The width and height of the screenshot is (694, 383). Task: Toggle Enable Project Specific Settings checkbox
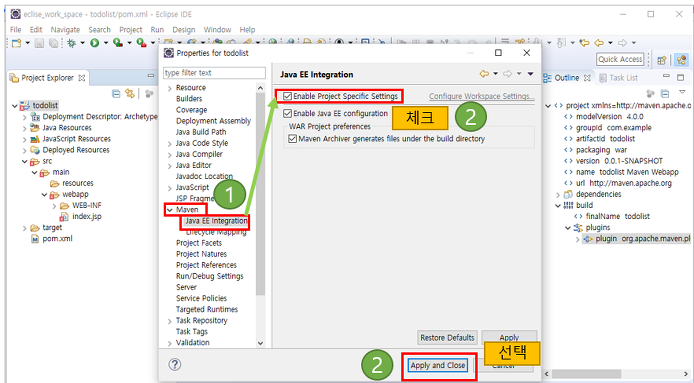tap(288, 96)
